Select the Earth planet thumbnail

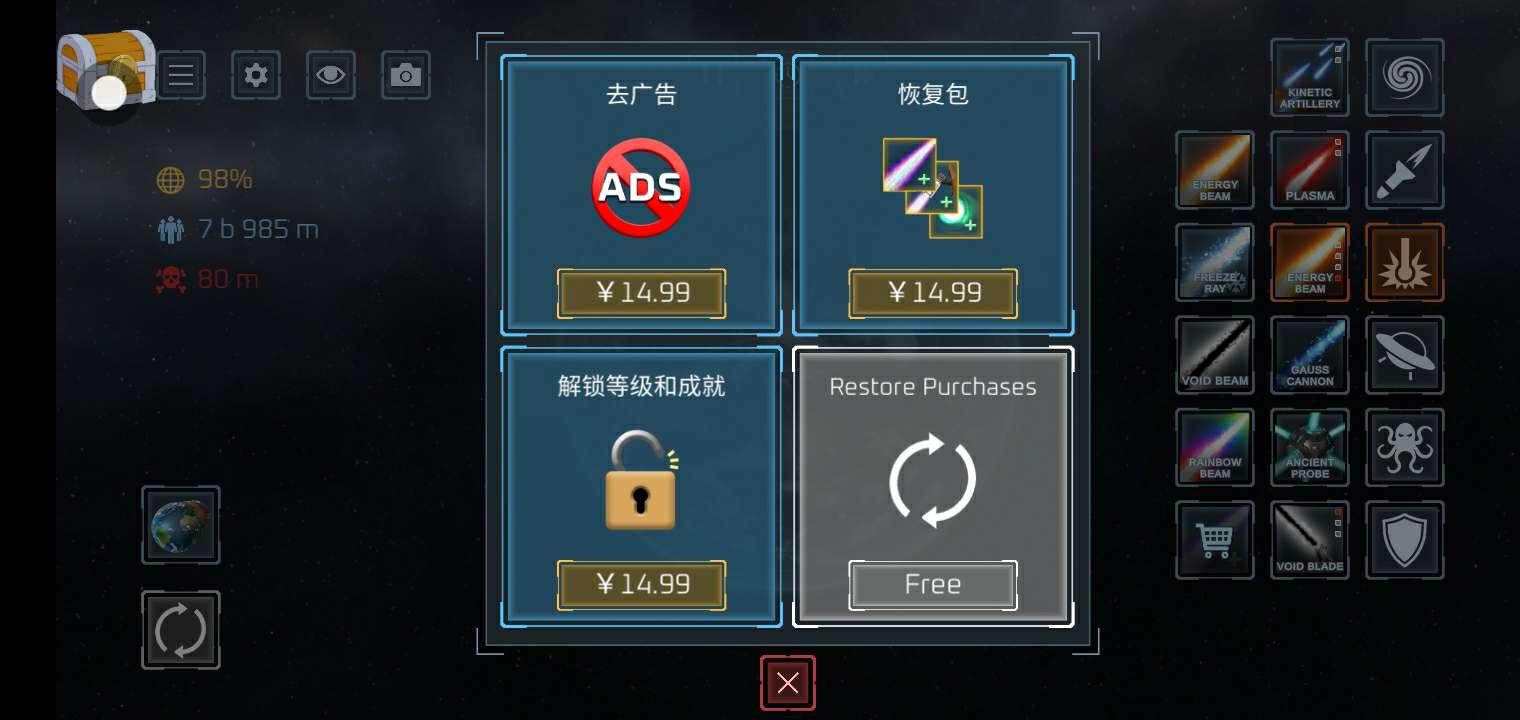tap(181, 525)
